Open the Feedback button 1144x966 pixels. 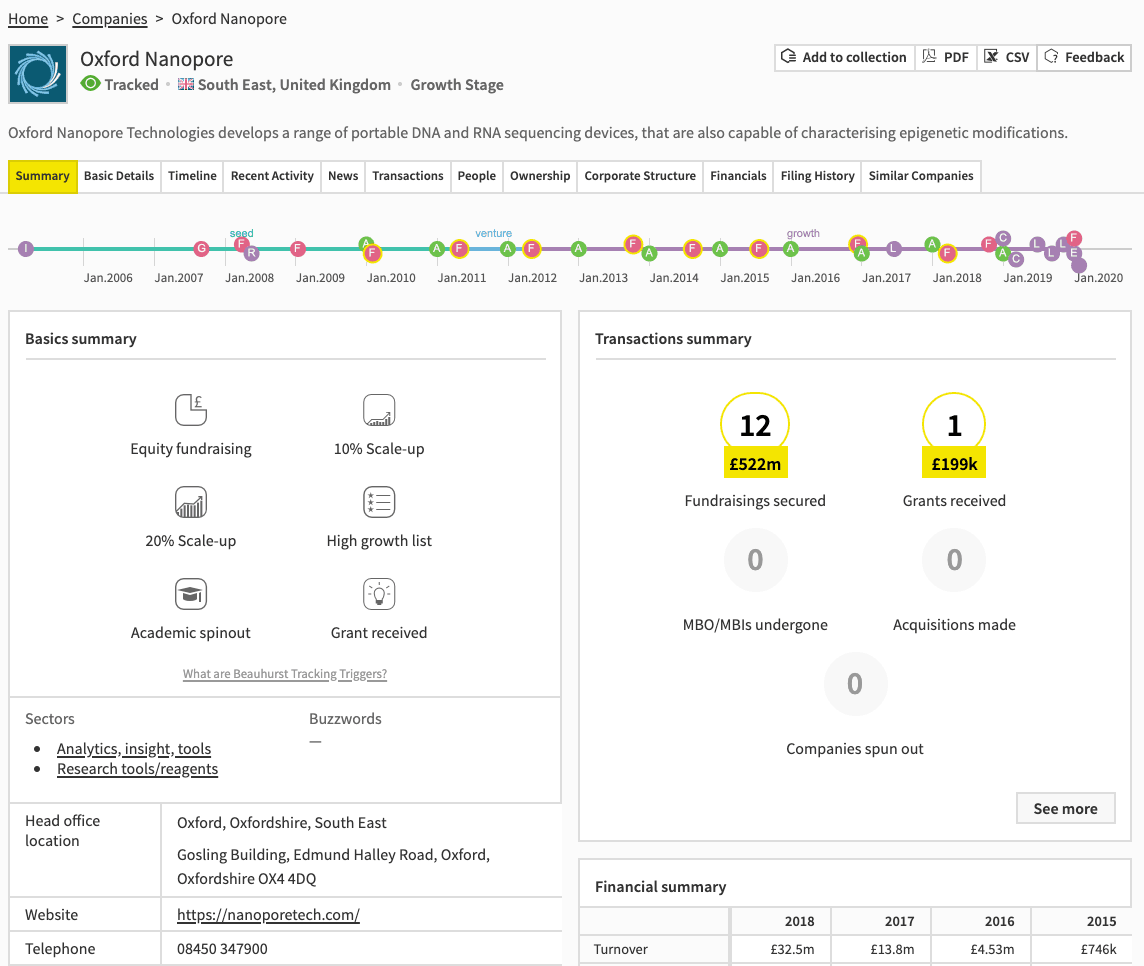point(1084,57)
